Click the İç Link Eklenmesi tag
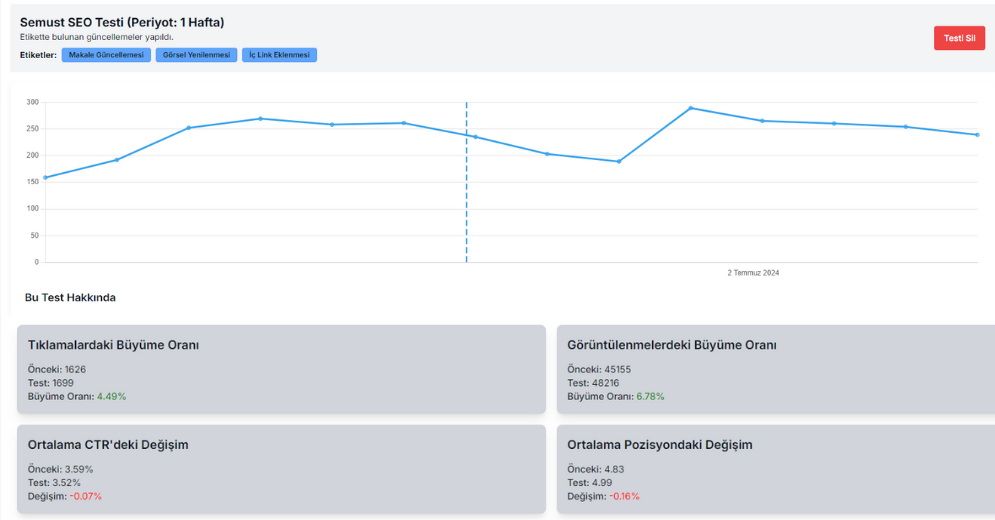995x520 pixels. click(279, 55)
